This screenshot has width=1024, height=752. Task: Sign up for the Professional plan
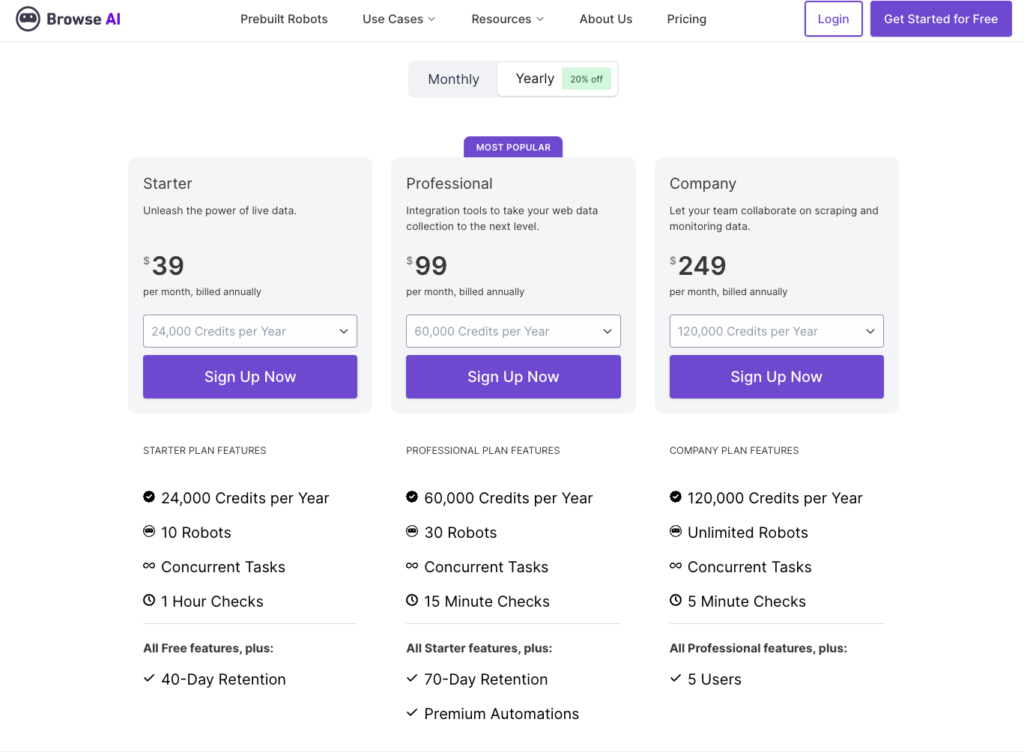[513, 377]
